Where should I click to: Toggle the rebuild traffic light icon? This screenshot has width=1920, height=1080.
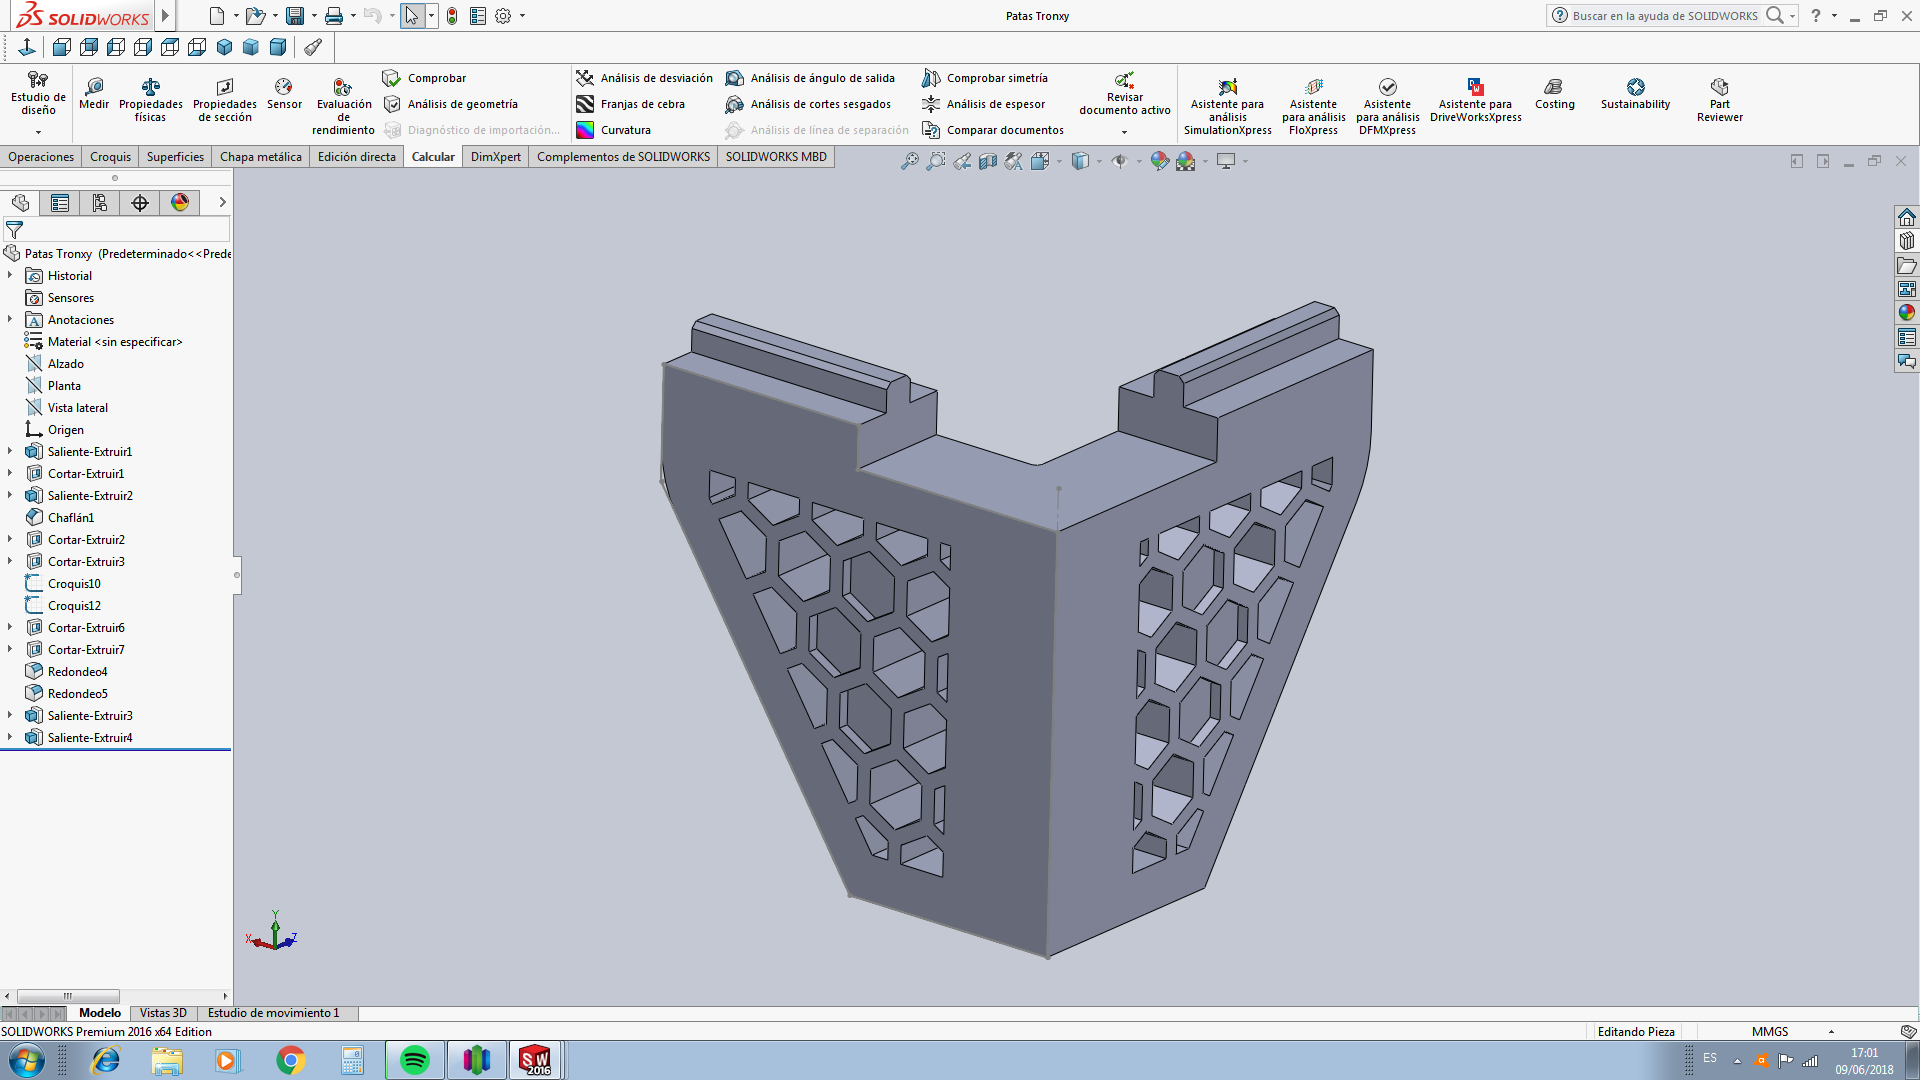tap(452, 16)
